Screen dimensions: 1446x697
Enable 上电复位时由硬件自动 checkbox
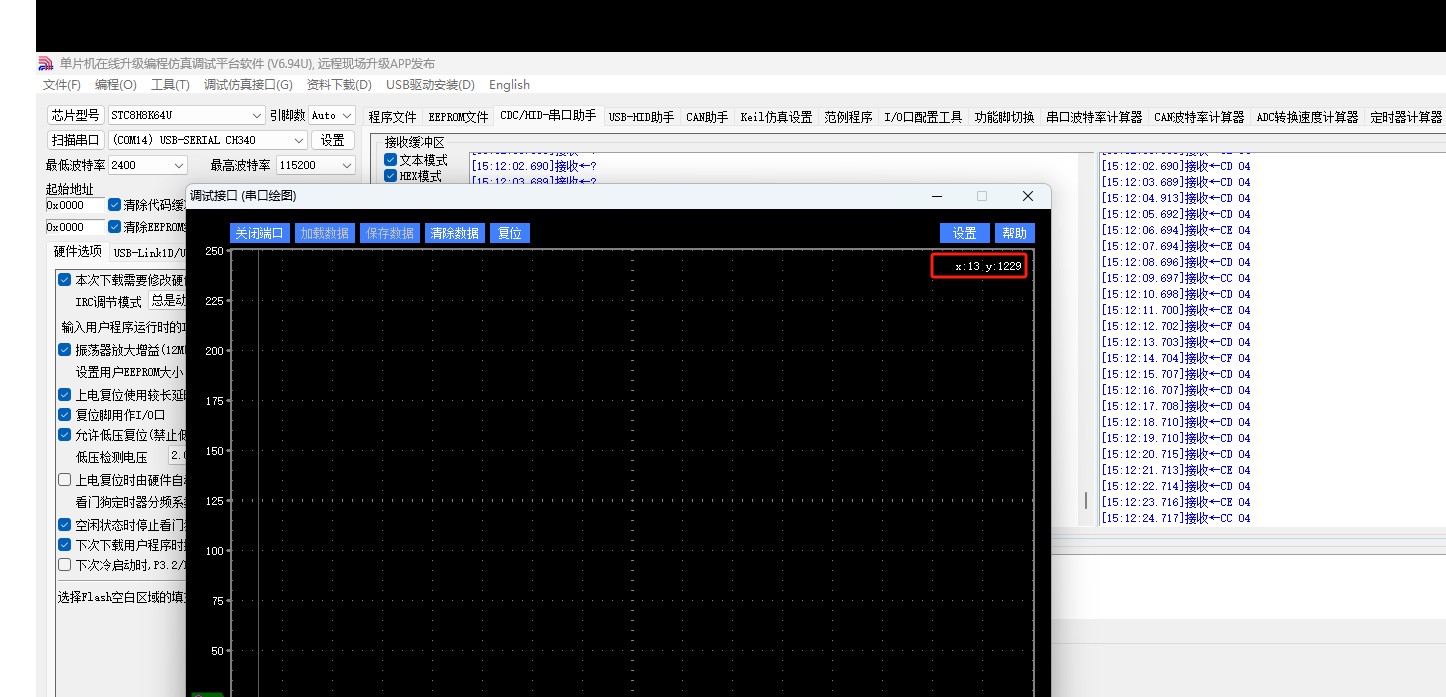click(65, 480)
